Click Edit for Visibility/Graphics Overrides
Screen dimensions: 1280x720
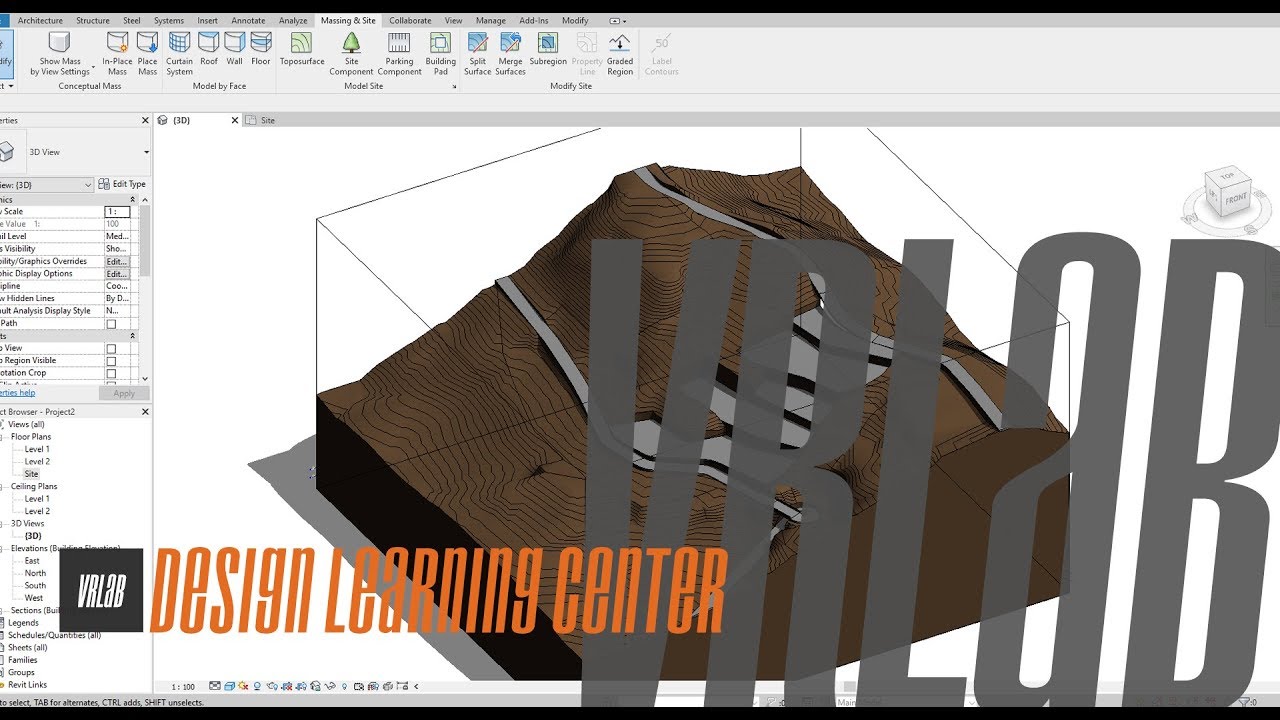click(x=117, y=261)
